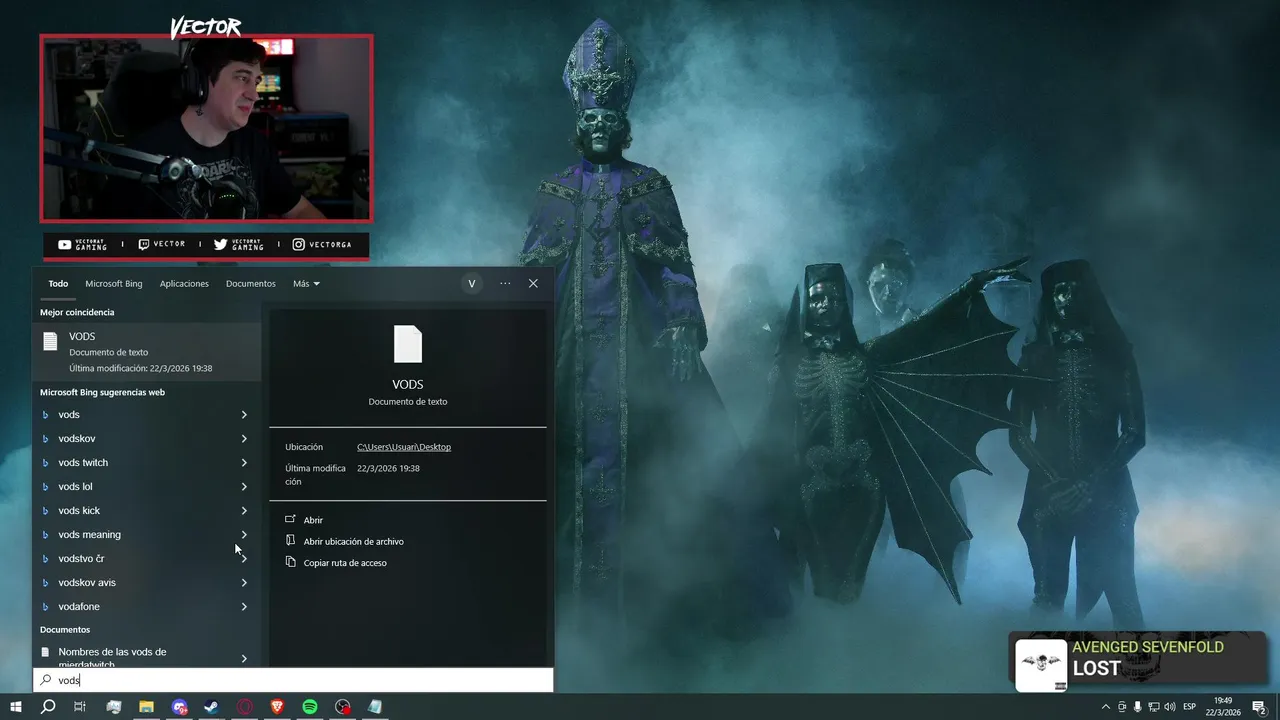Click the taskbar app icon after Task View
The width and height of the screenshot is (1280, 720).
pos(113,707)
